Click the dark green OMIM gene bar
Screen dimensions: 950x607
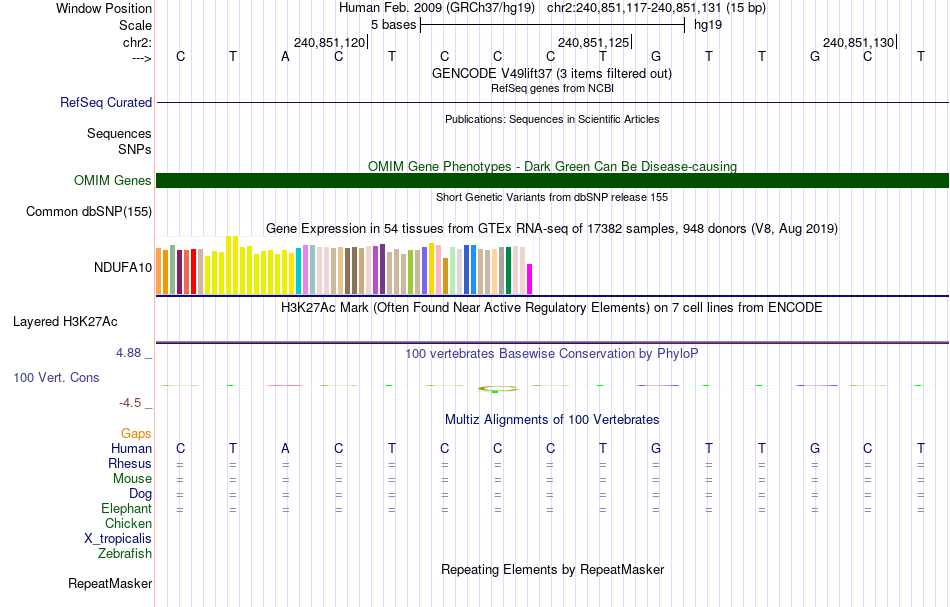coord(552,181)
